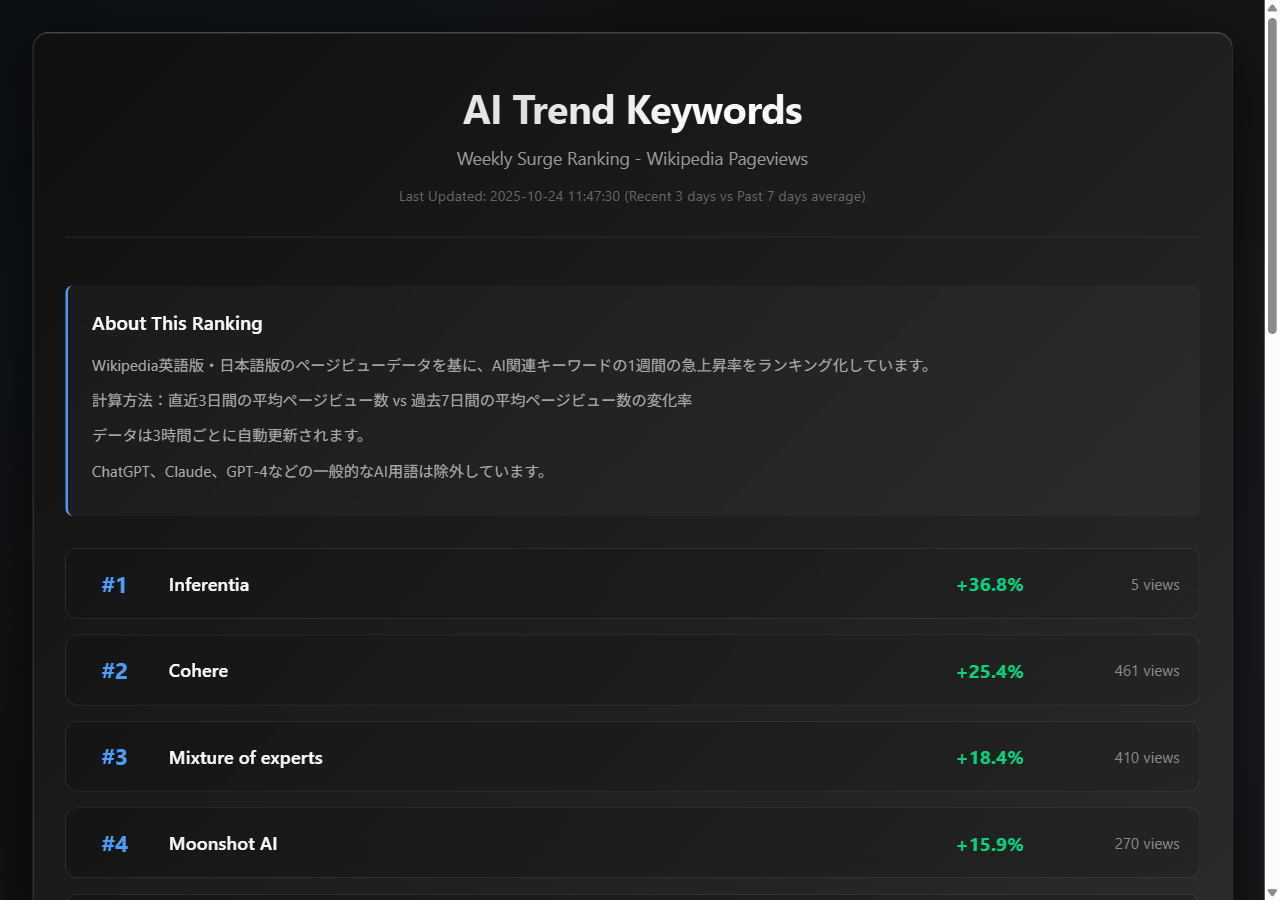Click the #3 rank badge
The image size is (1280, 900).
tap(114, 757)
